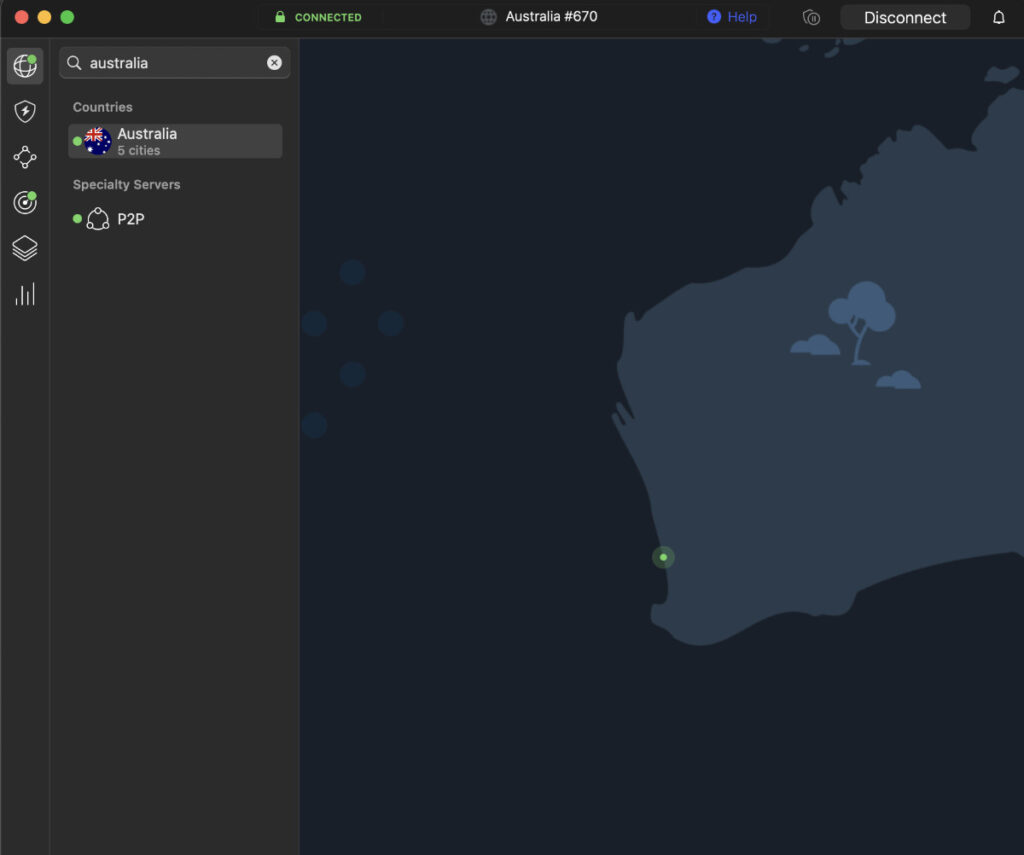Viewport: 1024px width, 855px height.
Task: Open the Dedicated IP target panel
Action: tap(25, 202)
